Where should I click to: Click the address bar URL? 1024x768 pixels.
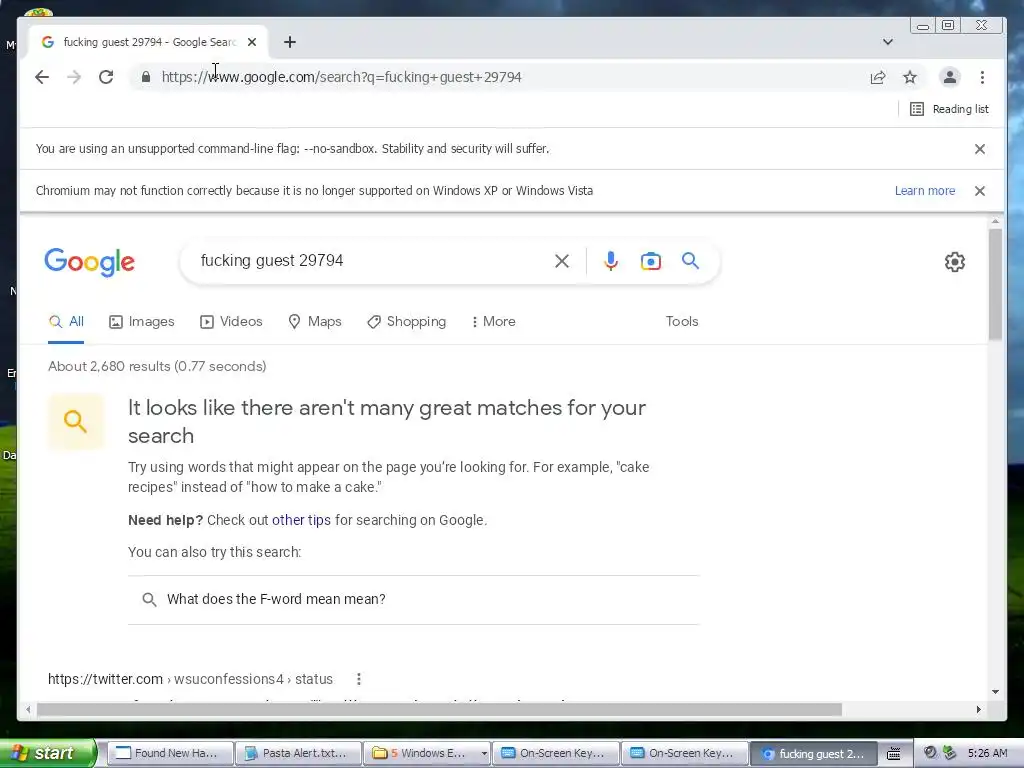click(341, 77)
